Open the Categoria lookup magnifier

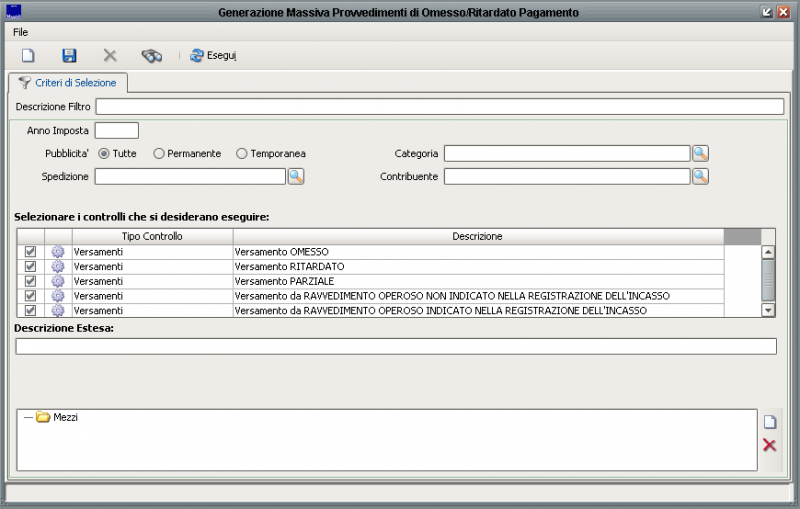(700, 153)
